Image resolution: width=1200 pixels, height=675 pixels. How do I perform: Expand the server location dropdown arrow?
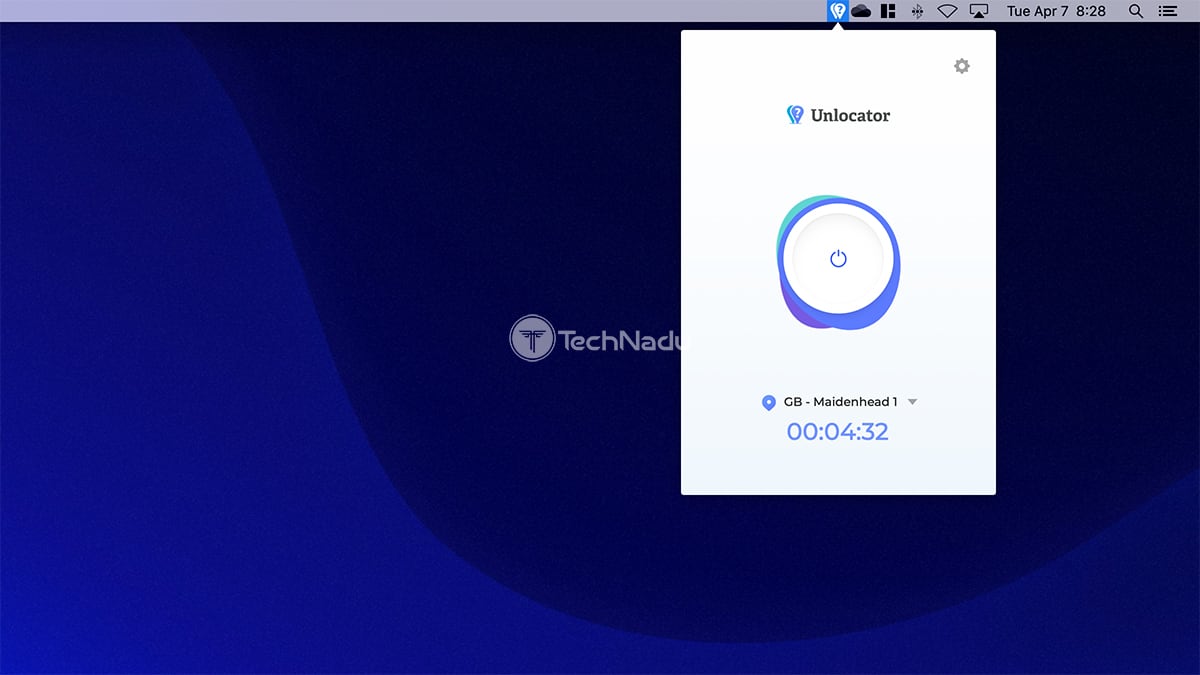click(912, 402)
